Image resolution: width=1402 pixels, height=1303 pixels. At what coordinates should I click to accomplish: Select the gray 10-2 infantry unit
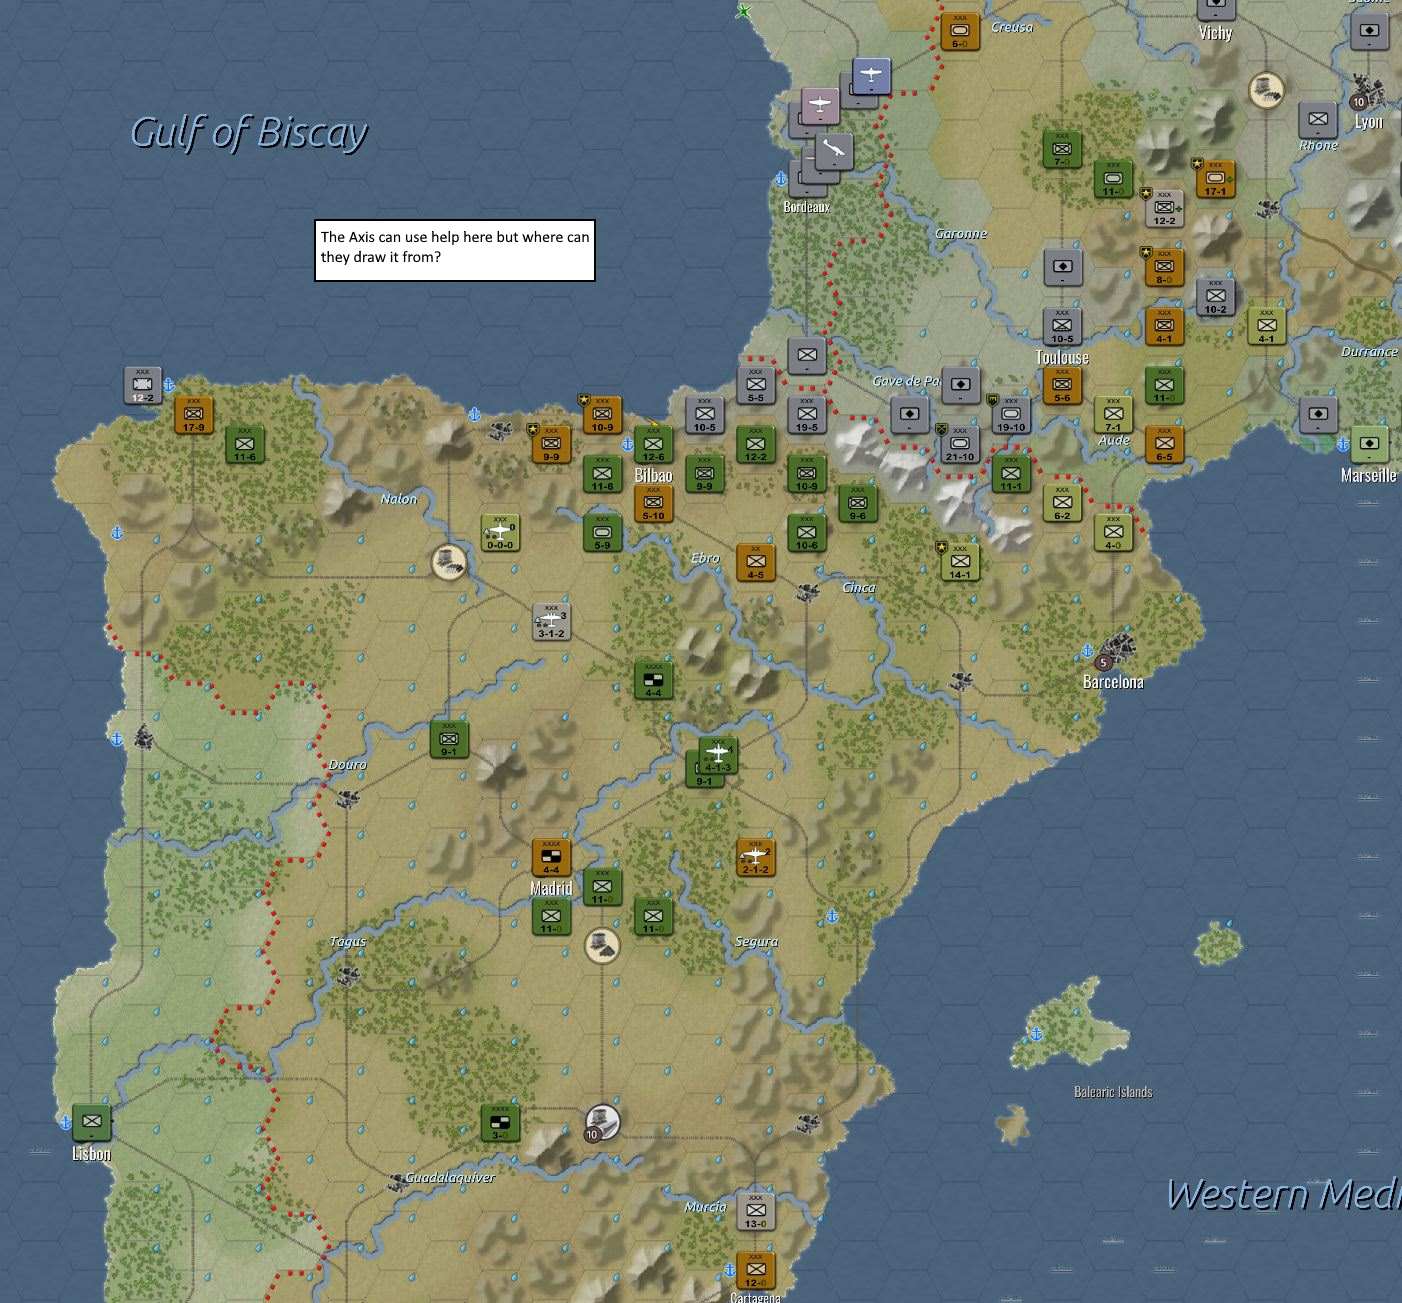point(1215,297)
